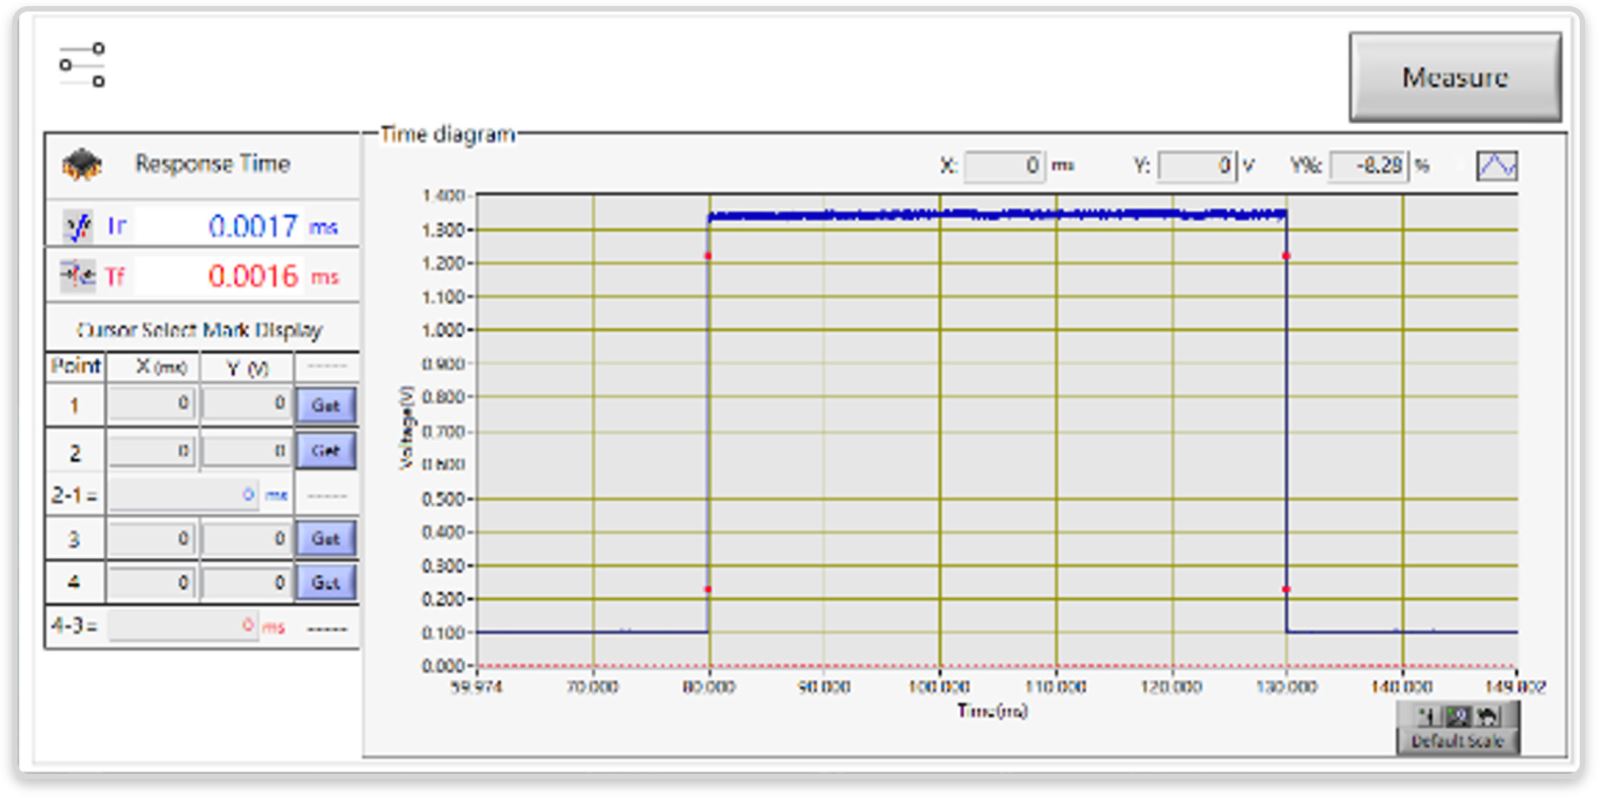Screen dimensions: 1600x798
Task: Click Point 3 Y (V) input field
Action: [246, 538]
